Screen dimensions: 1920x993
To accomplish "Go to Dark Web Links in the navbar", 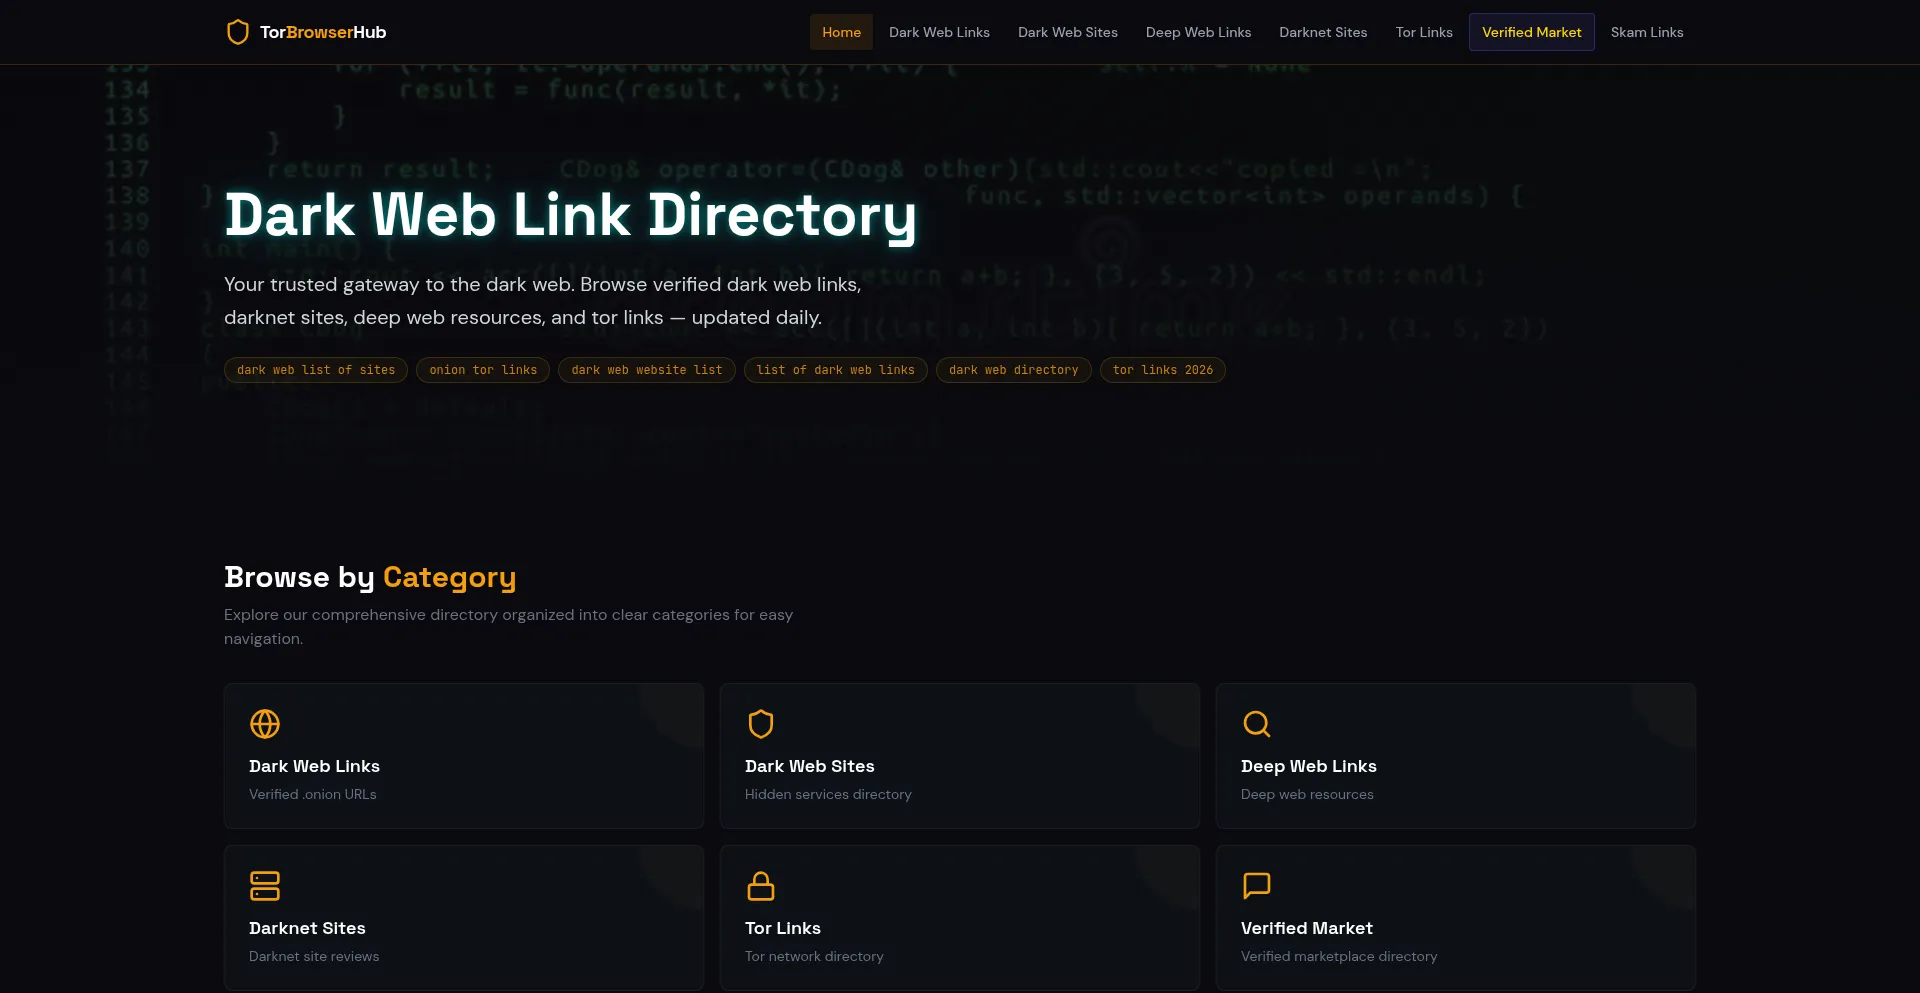I will coord(939,32).
